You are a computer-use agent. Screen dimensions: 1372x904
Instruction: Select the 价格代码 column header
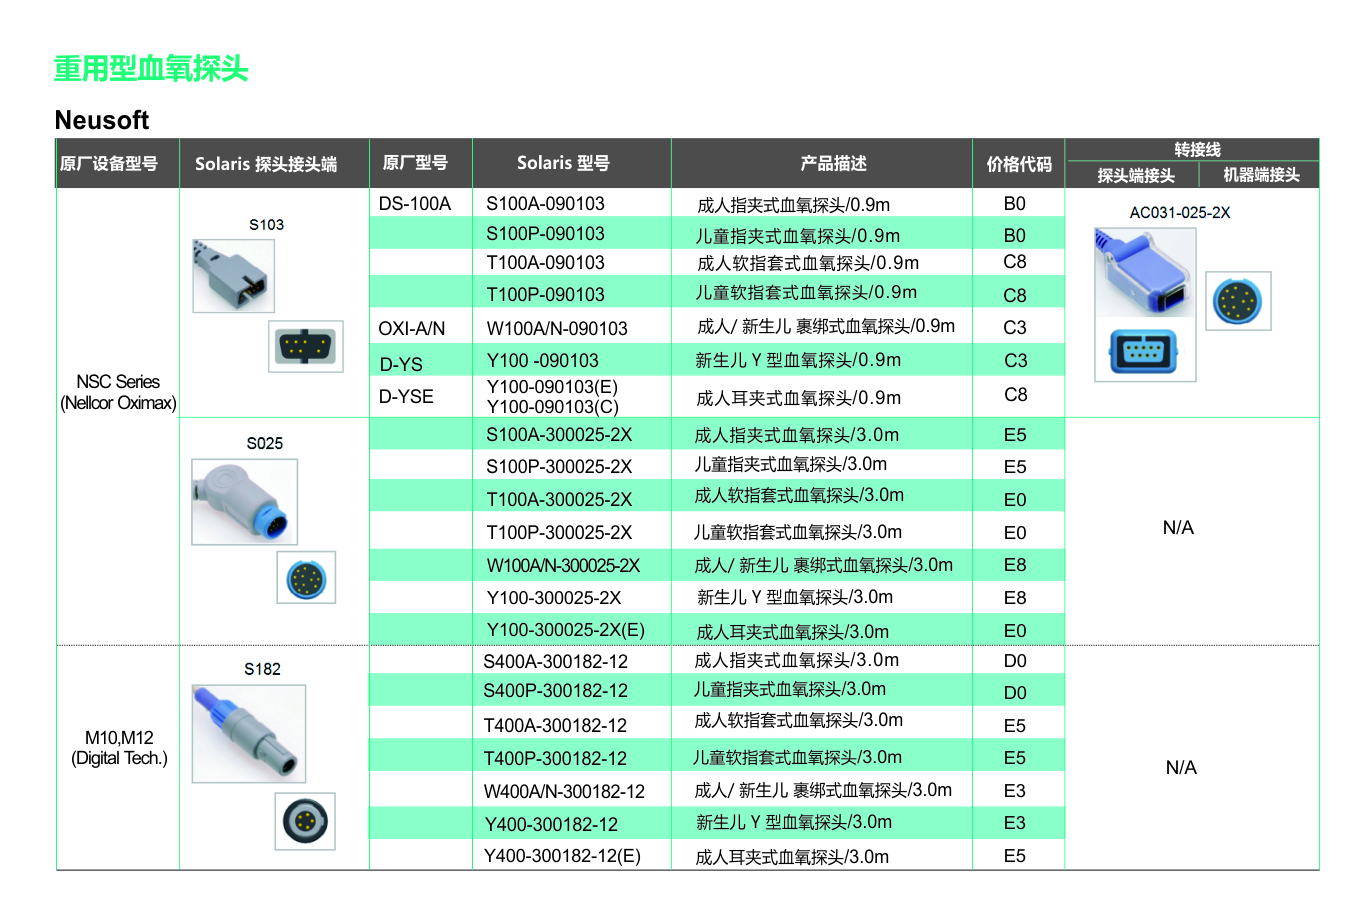(1019, 164)
